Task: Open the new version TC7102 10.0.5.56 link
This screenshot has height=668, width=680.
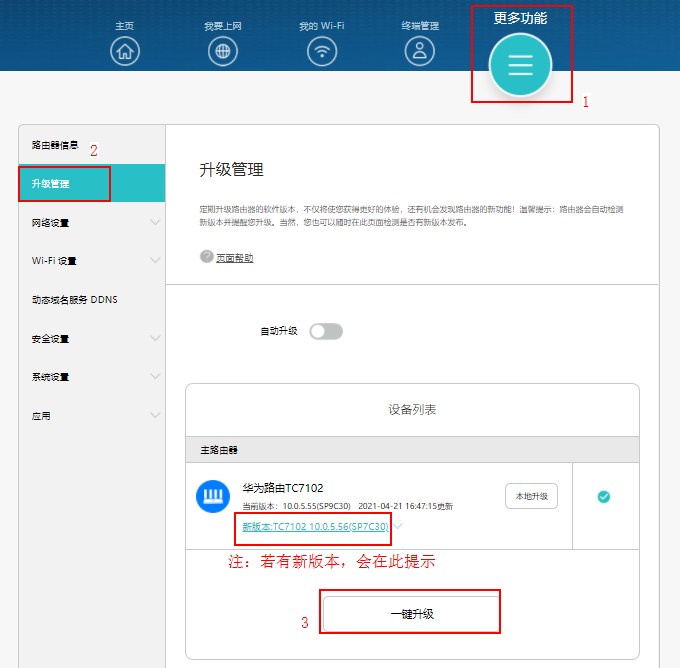Action: tap(314, 526)
